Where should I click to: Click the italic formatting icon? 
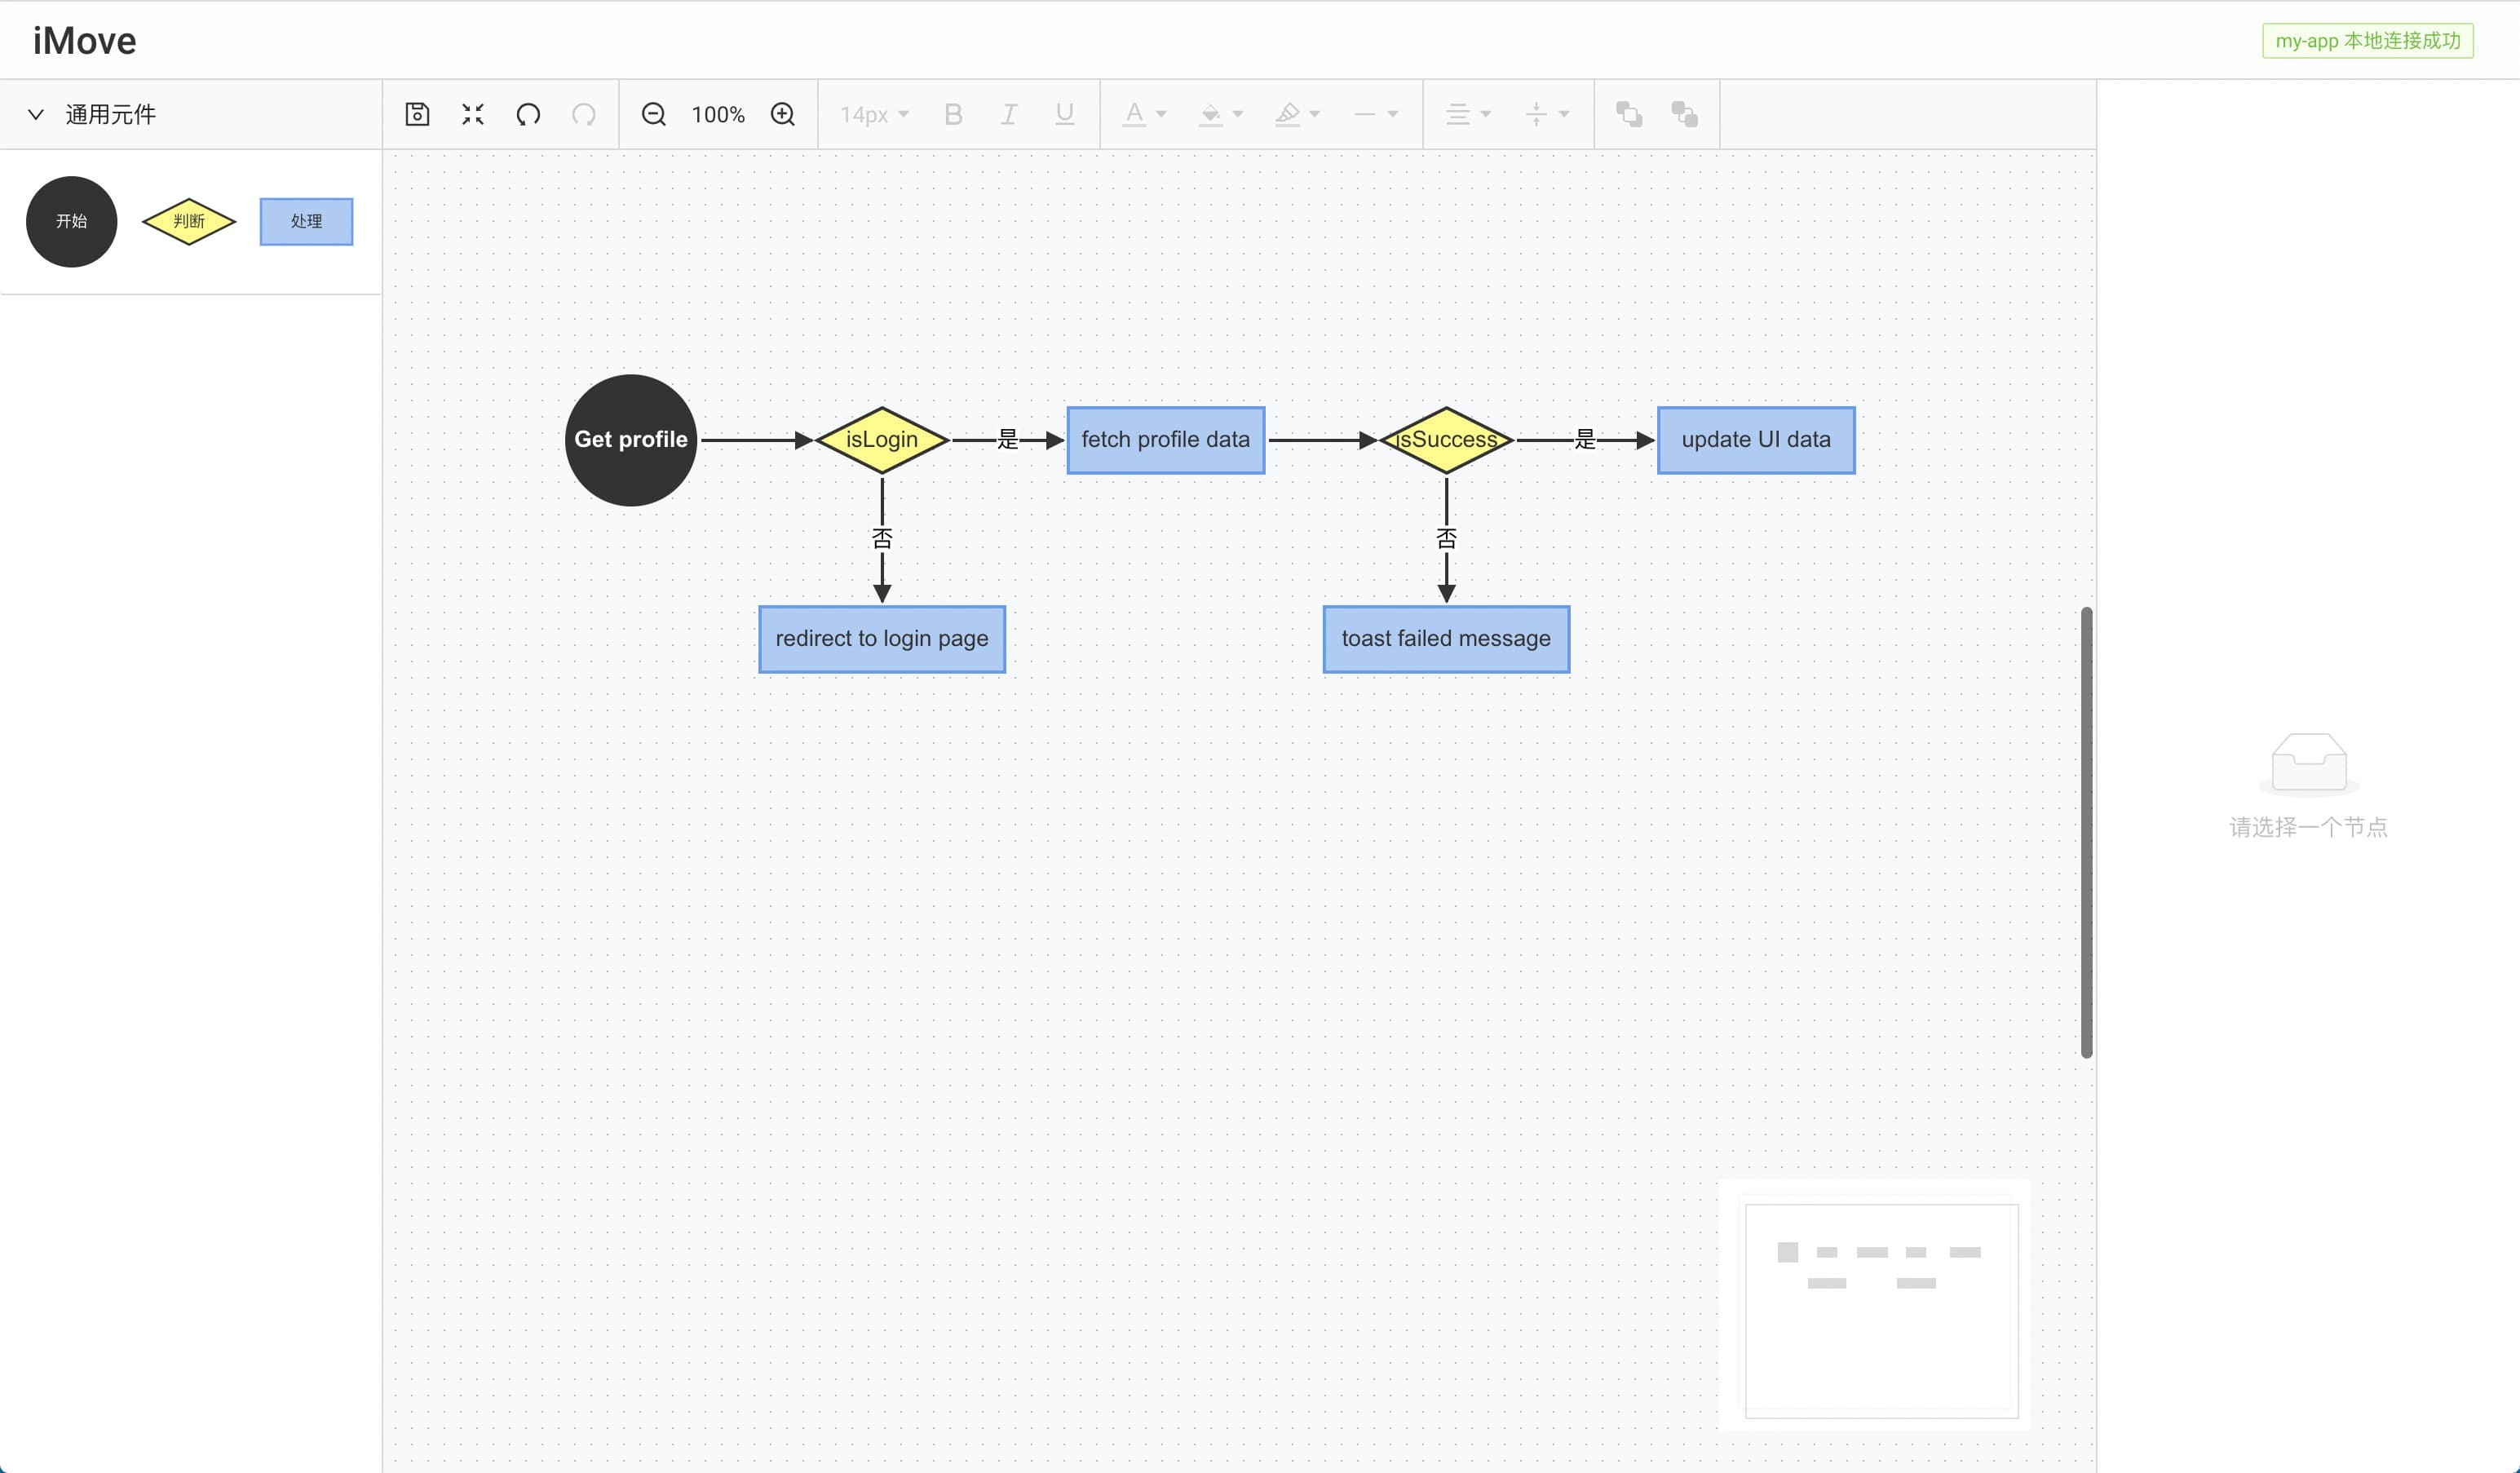(1010, 114)
